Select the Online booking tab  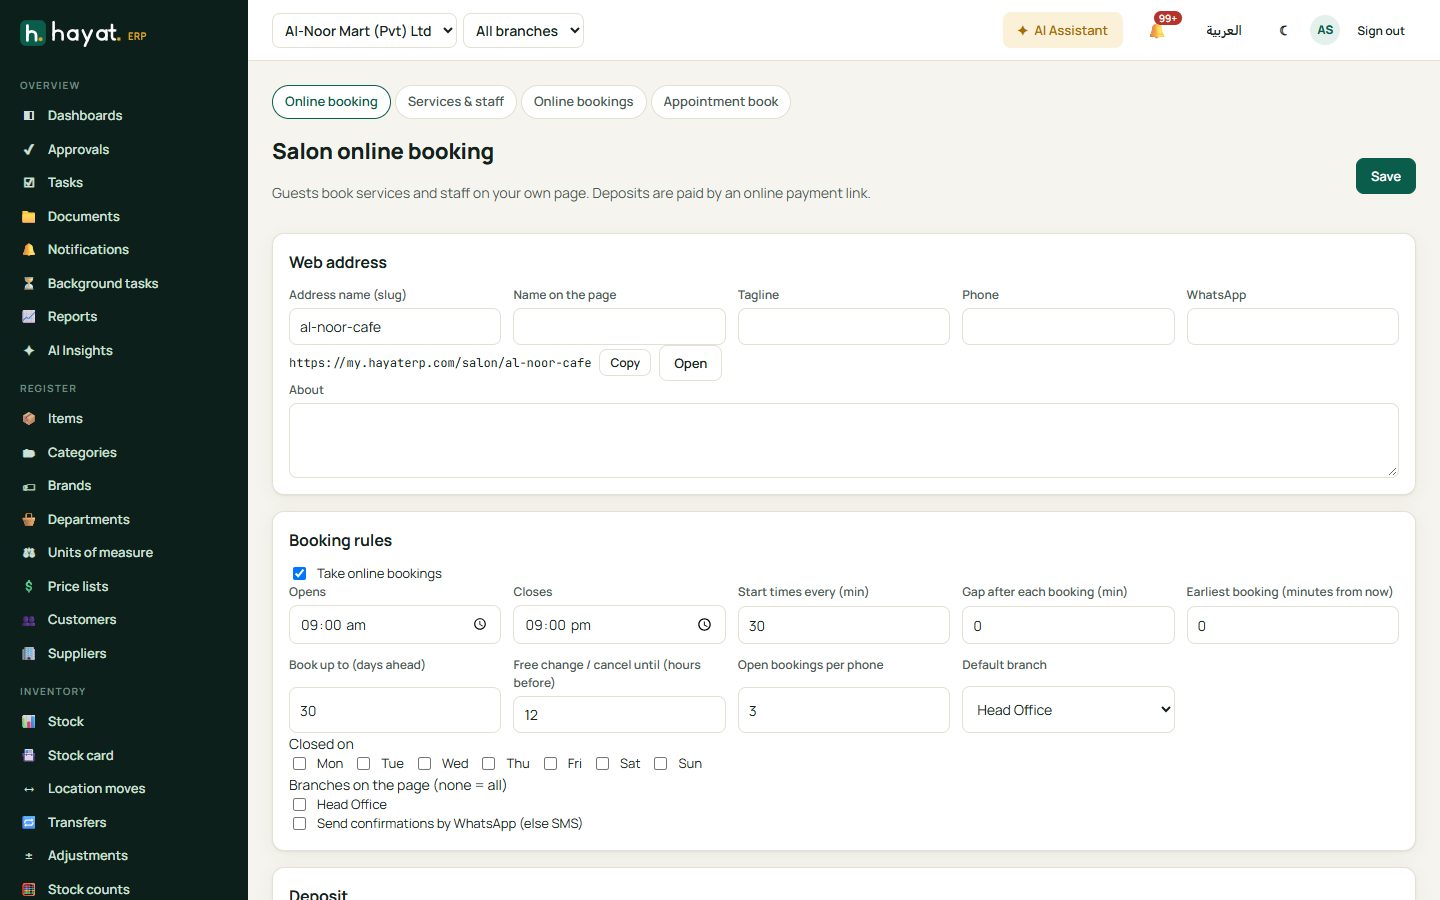331,102
